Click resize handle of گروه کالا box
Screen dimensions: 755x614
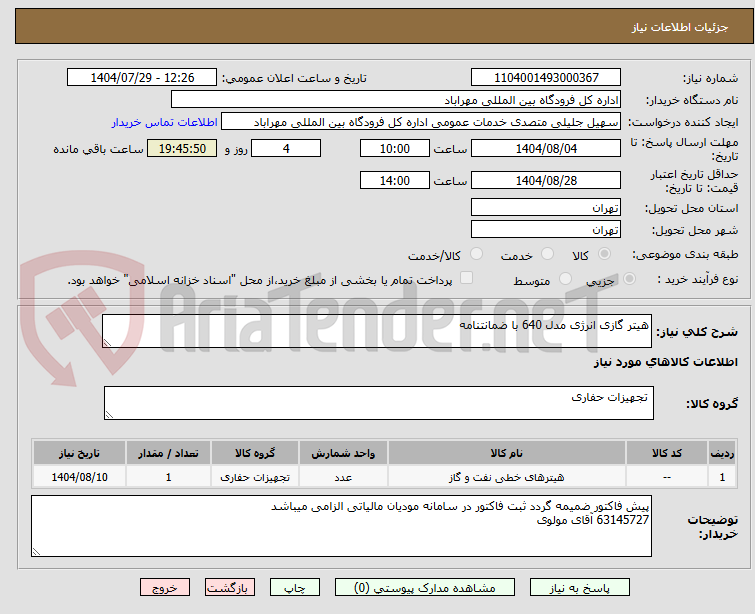coord(109,415)
